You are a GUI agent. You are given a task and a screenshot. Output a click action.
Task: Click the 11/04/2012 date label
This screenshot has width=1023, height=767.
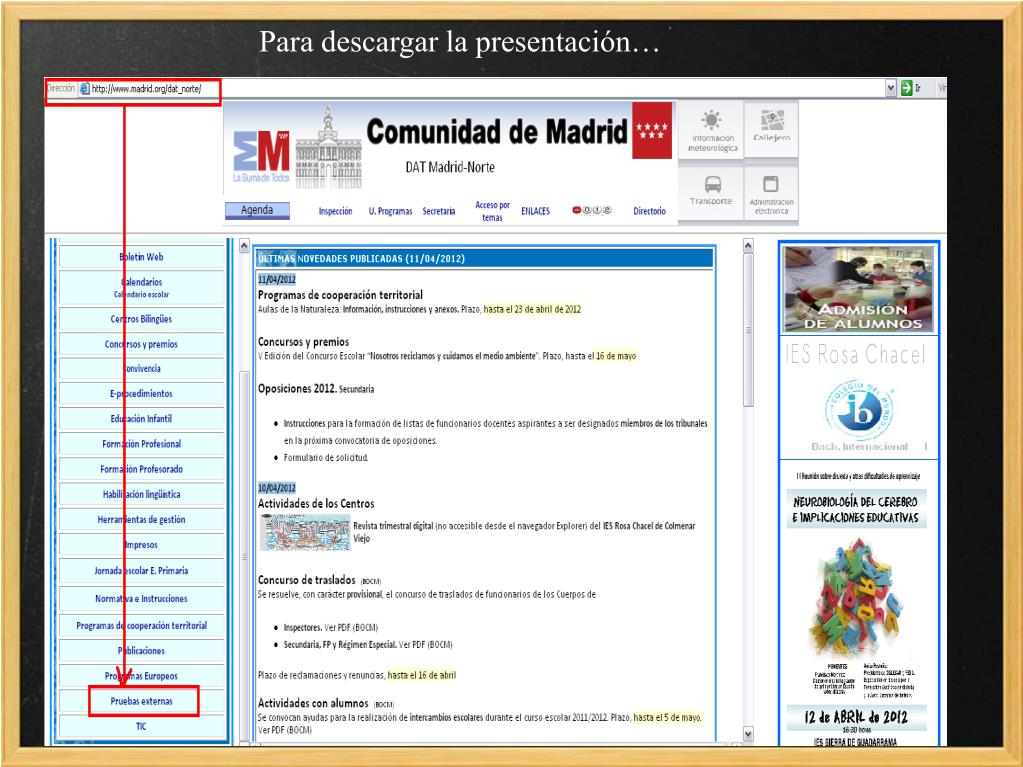(277, 279)
